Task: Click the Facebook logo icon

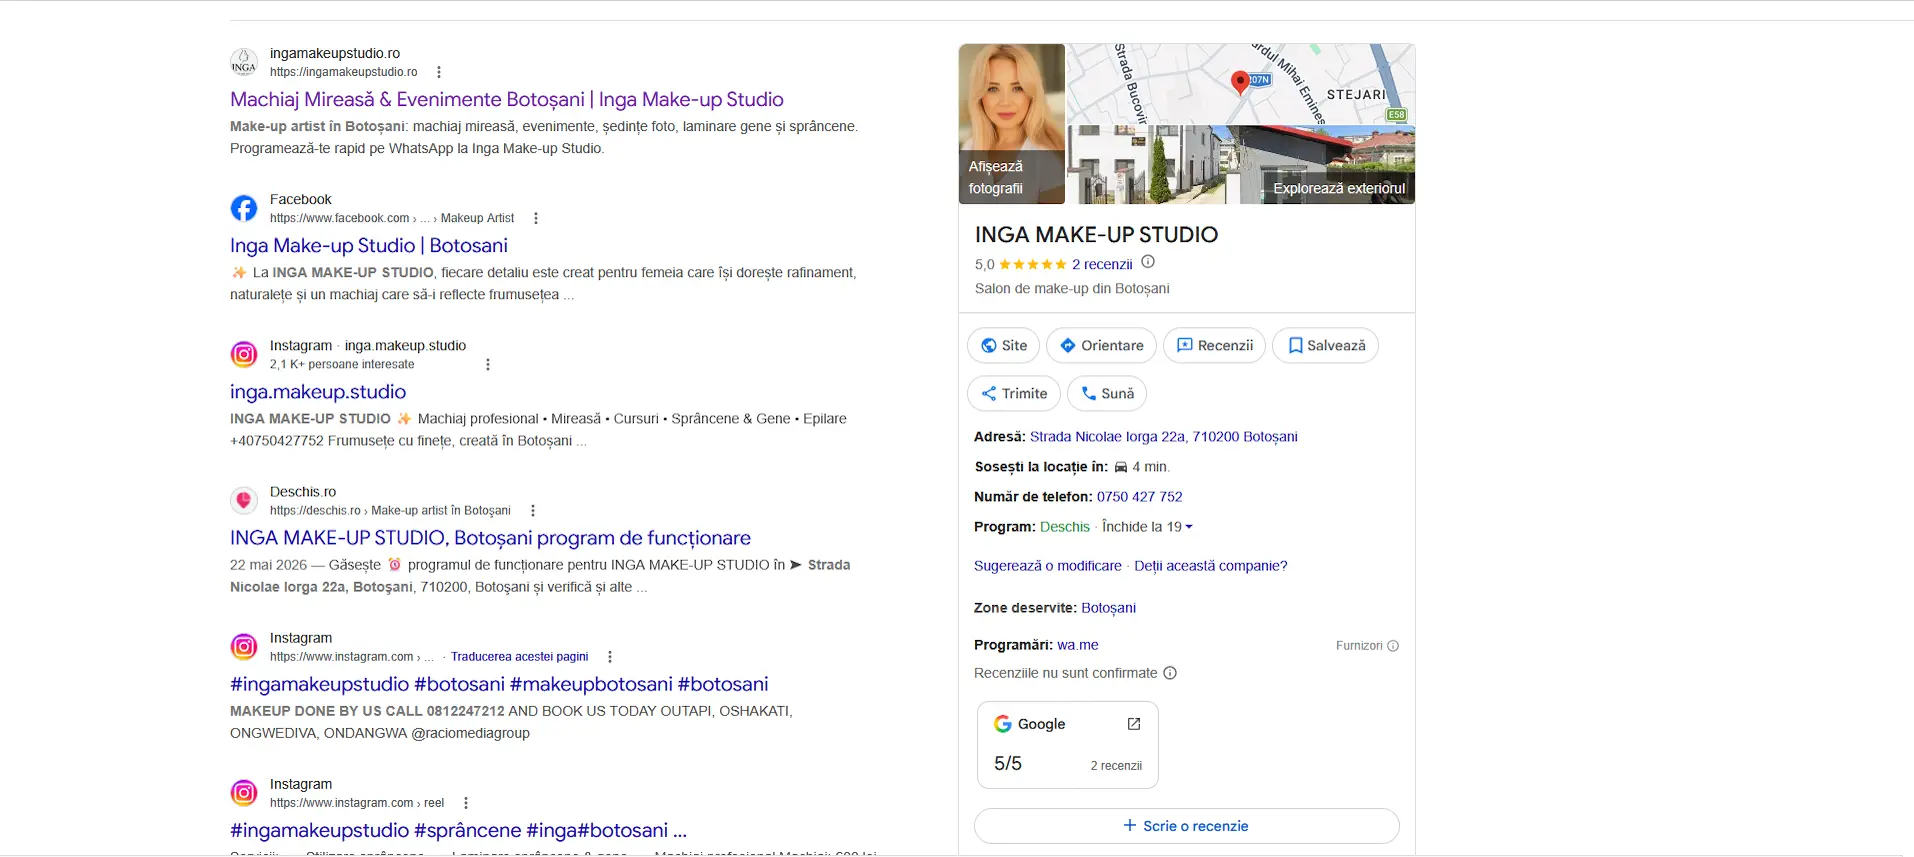Action: [x=244, y=208]
